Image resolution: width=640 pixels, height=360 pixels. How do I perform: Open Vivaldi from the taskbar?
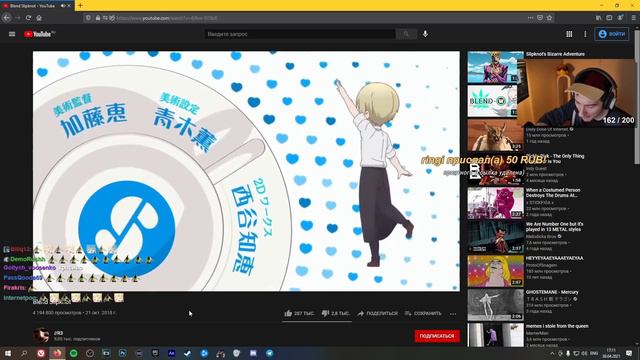pos(41,353)
